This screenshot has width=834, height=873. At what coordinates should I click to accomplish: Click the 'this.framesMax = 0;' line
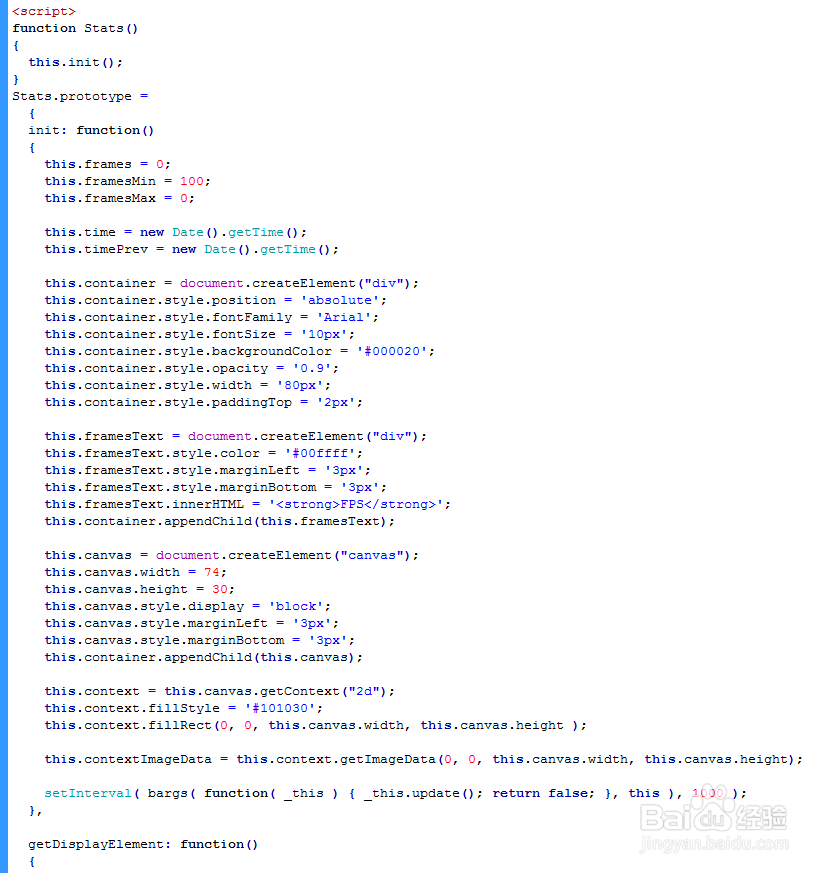pyautogui.click(x=120, y=198)
